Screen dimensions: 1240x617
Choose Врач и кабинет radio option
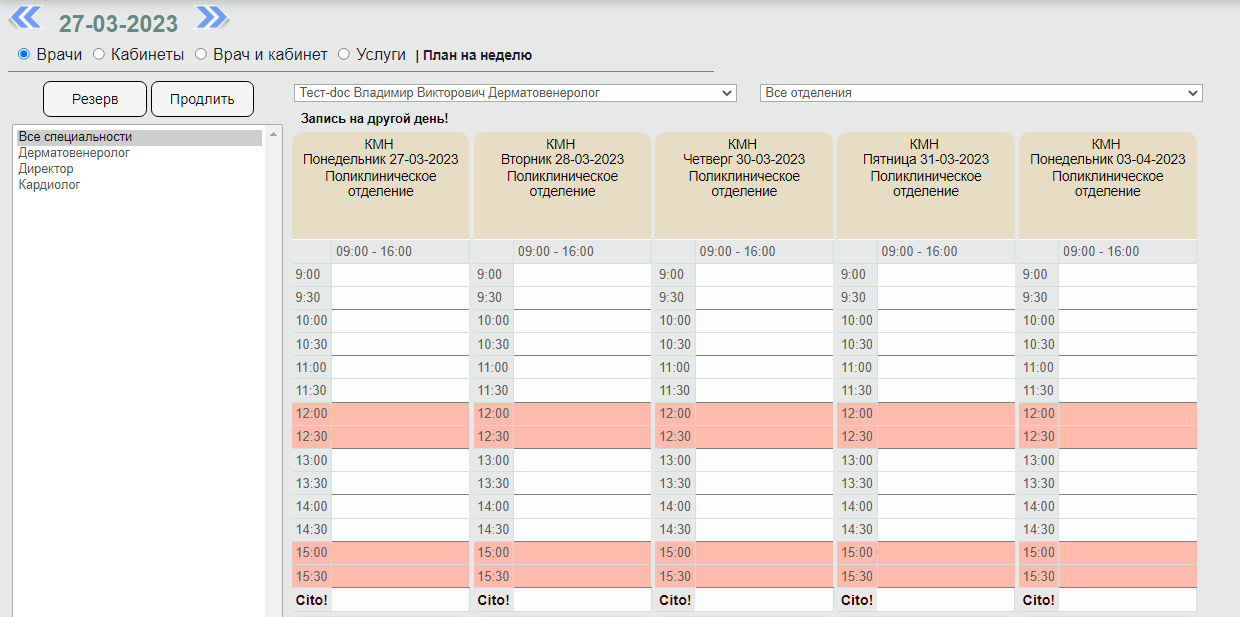(201, 55)
